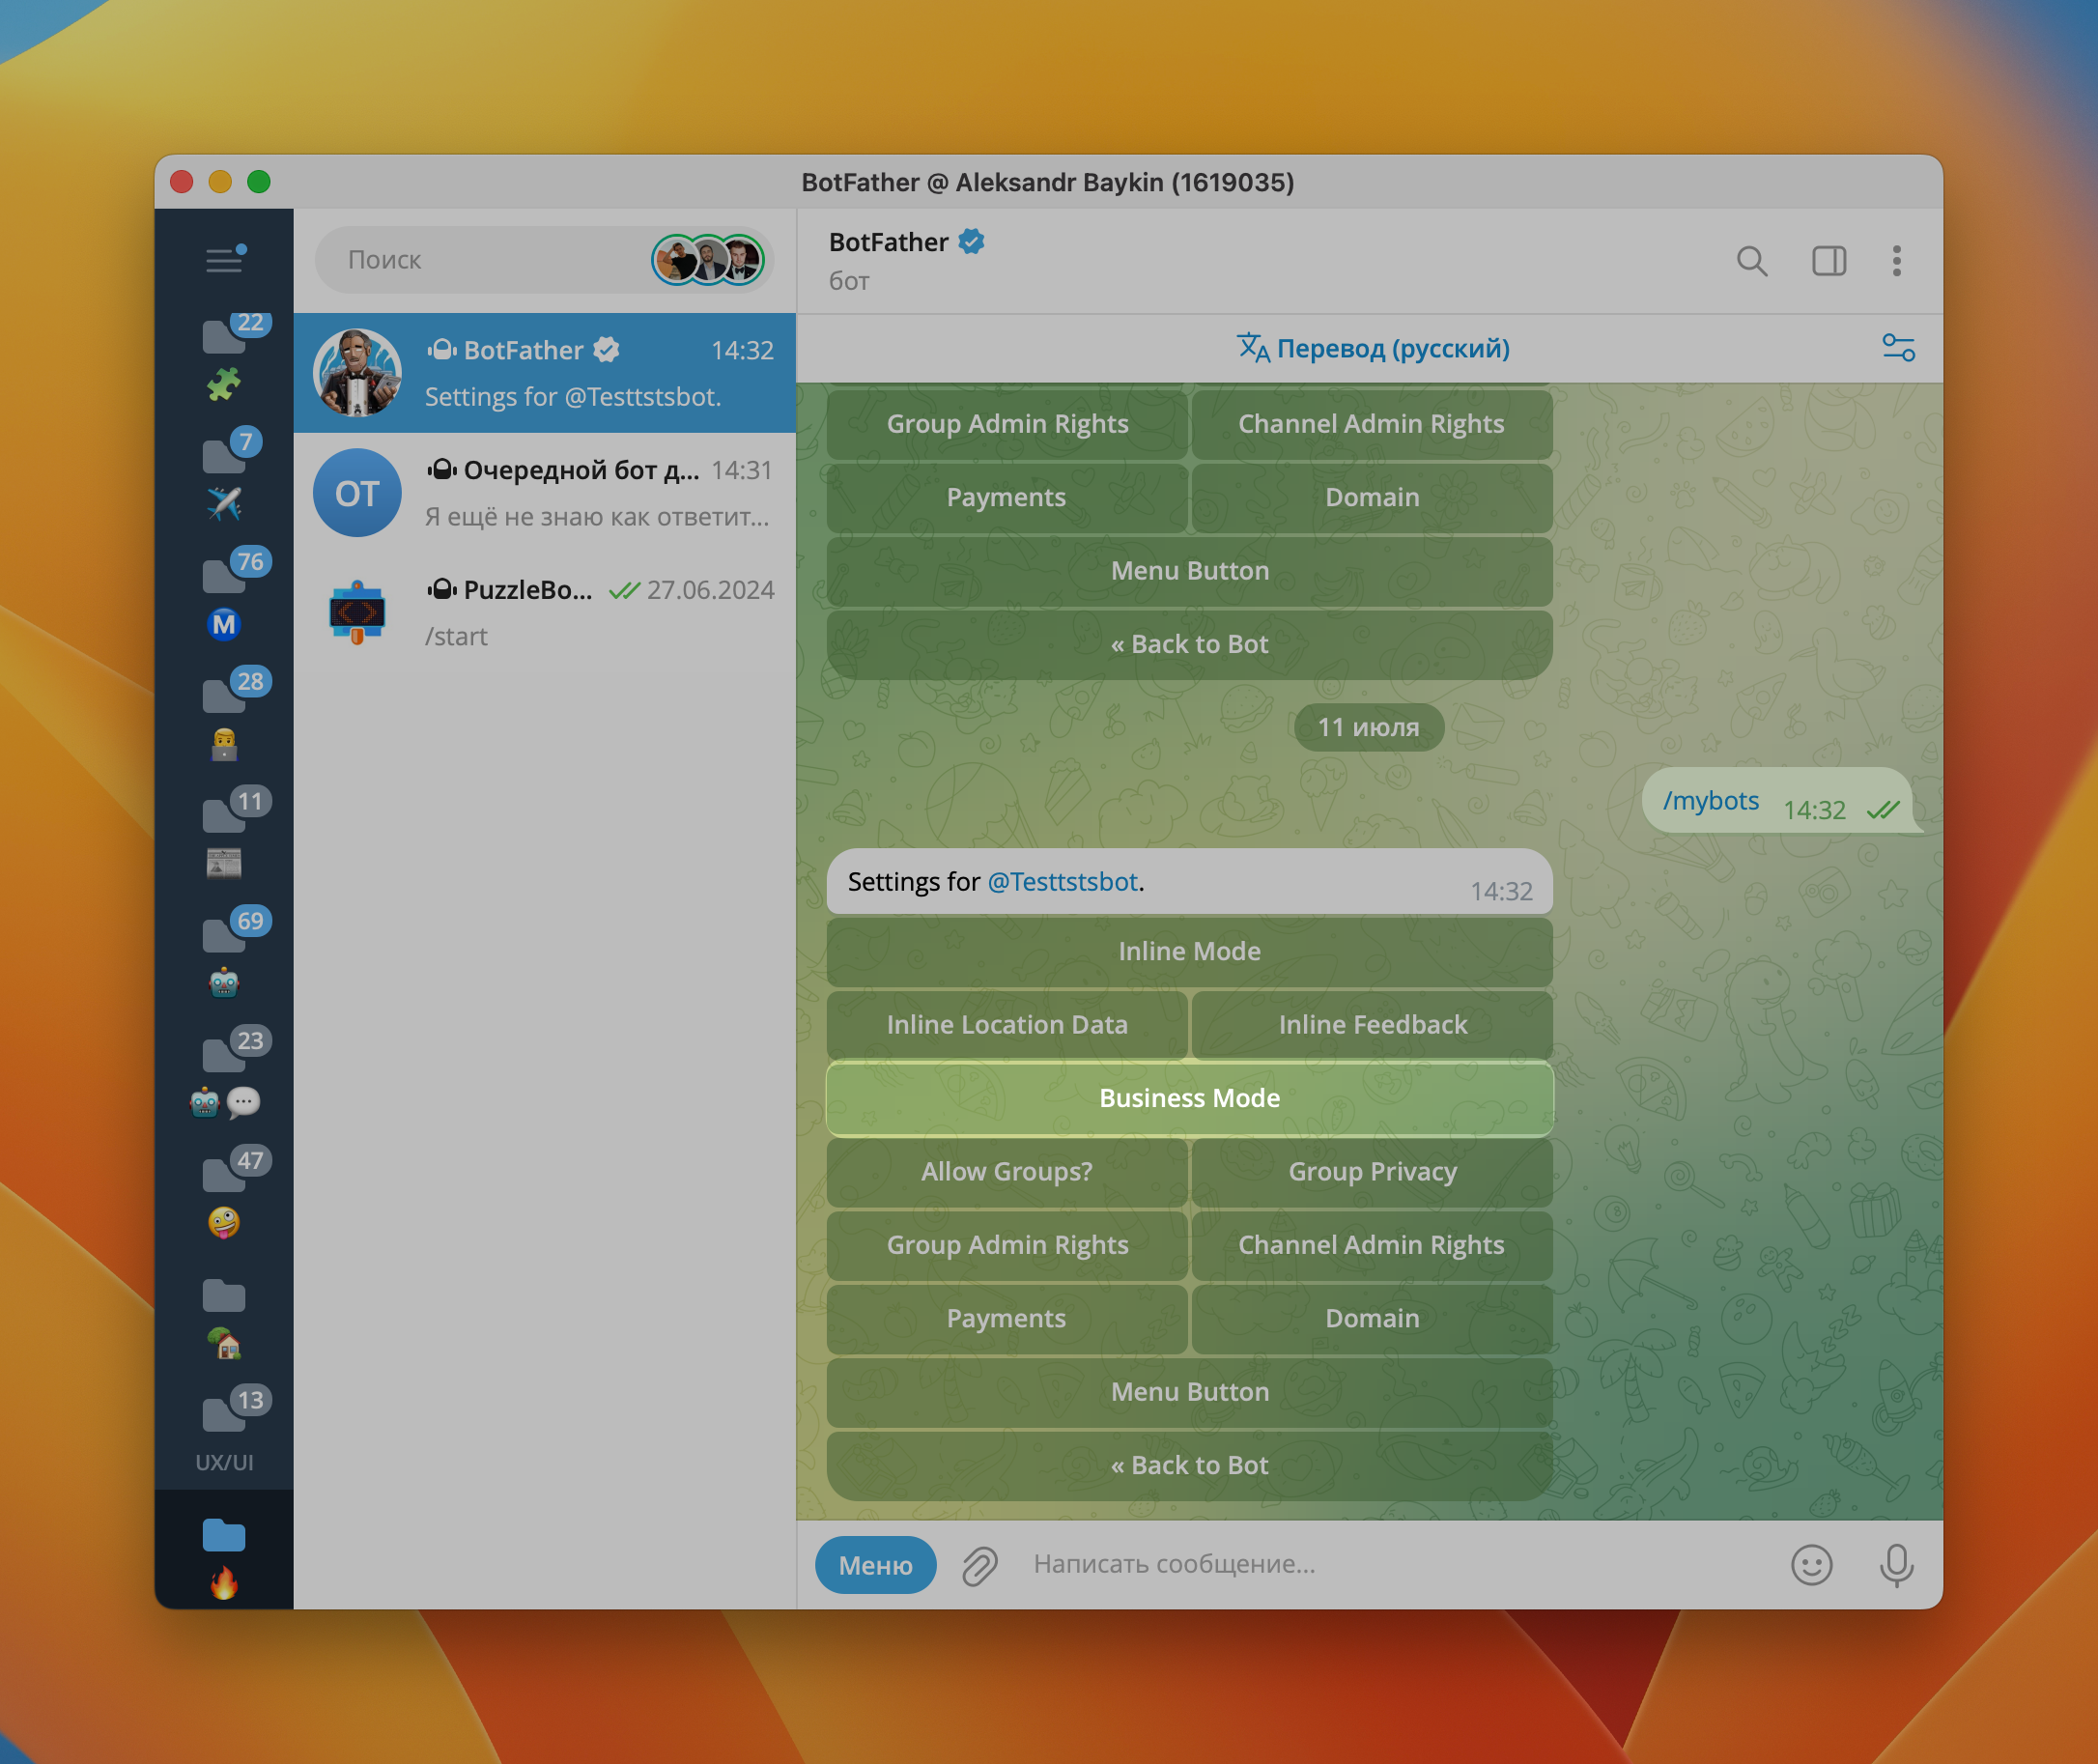Screen dimensions: 2098x1764
Task: Click lower Menu Button option
Action: (x=1190, y=1392)
